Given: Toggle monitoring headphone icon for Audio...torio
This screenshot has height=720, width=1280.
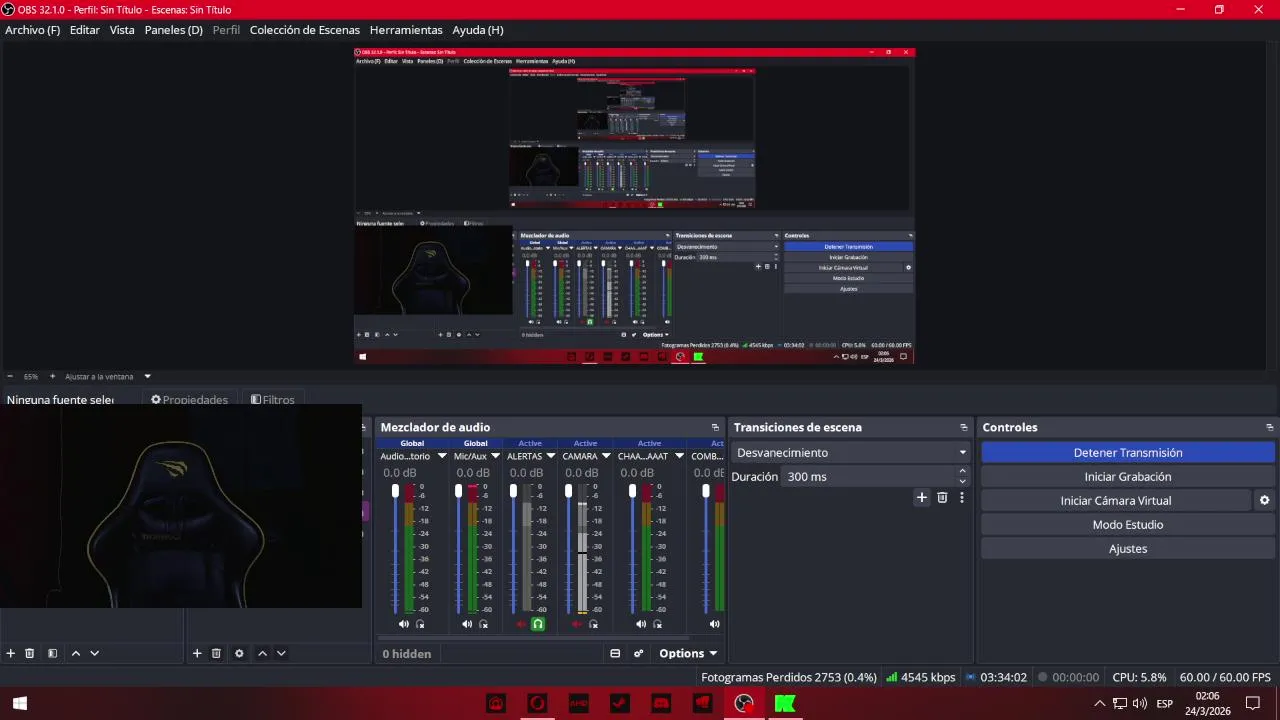Looking at the screenshot, I should click(x=420, y=624).
